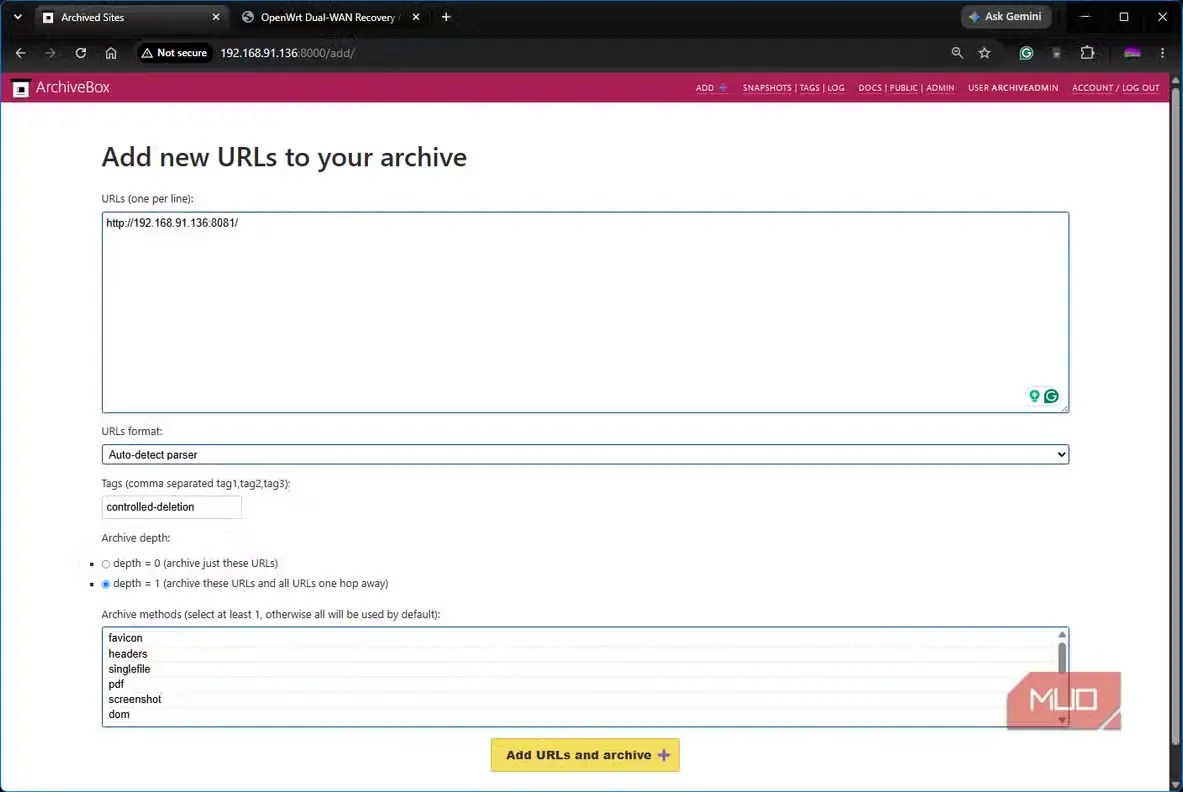Expand the URLs format dropdown
Viewport: 1183px width, 792px height.
point(585,454)
